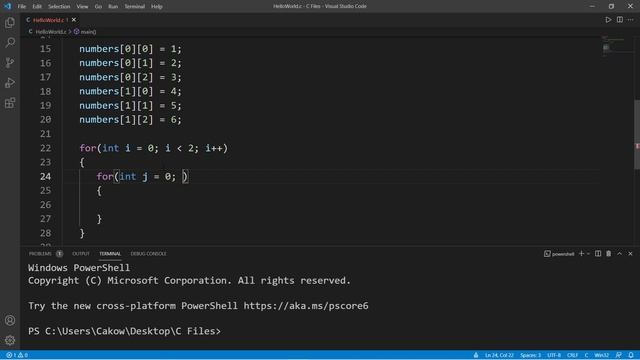Open the Run and Debug view
The image size is (640, 360).
tap(10, 83)
